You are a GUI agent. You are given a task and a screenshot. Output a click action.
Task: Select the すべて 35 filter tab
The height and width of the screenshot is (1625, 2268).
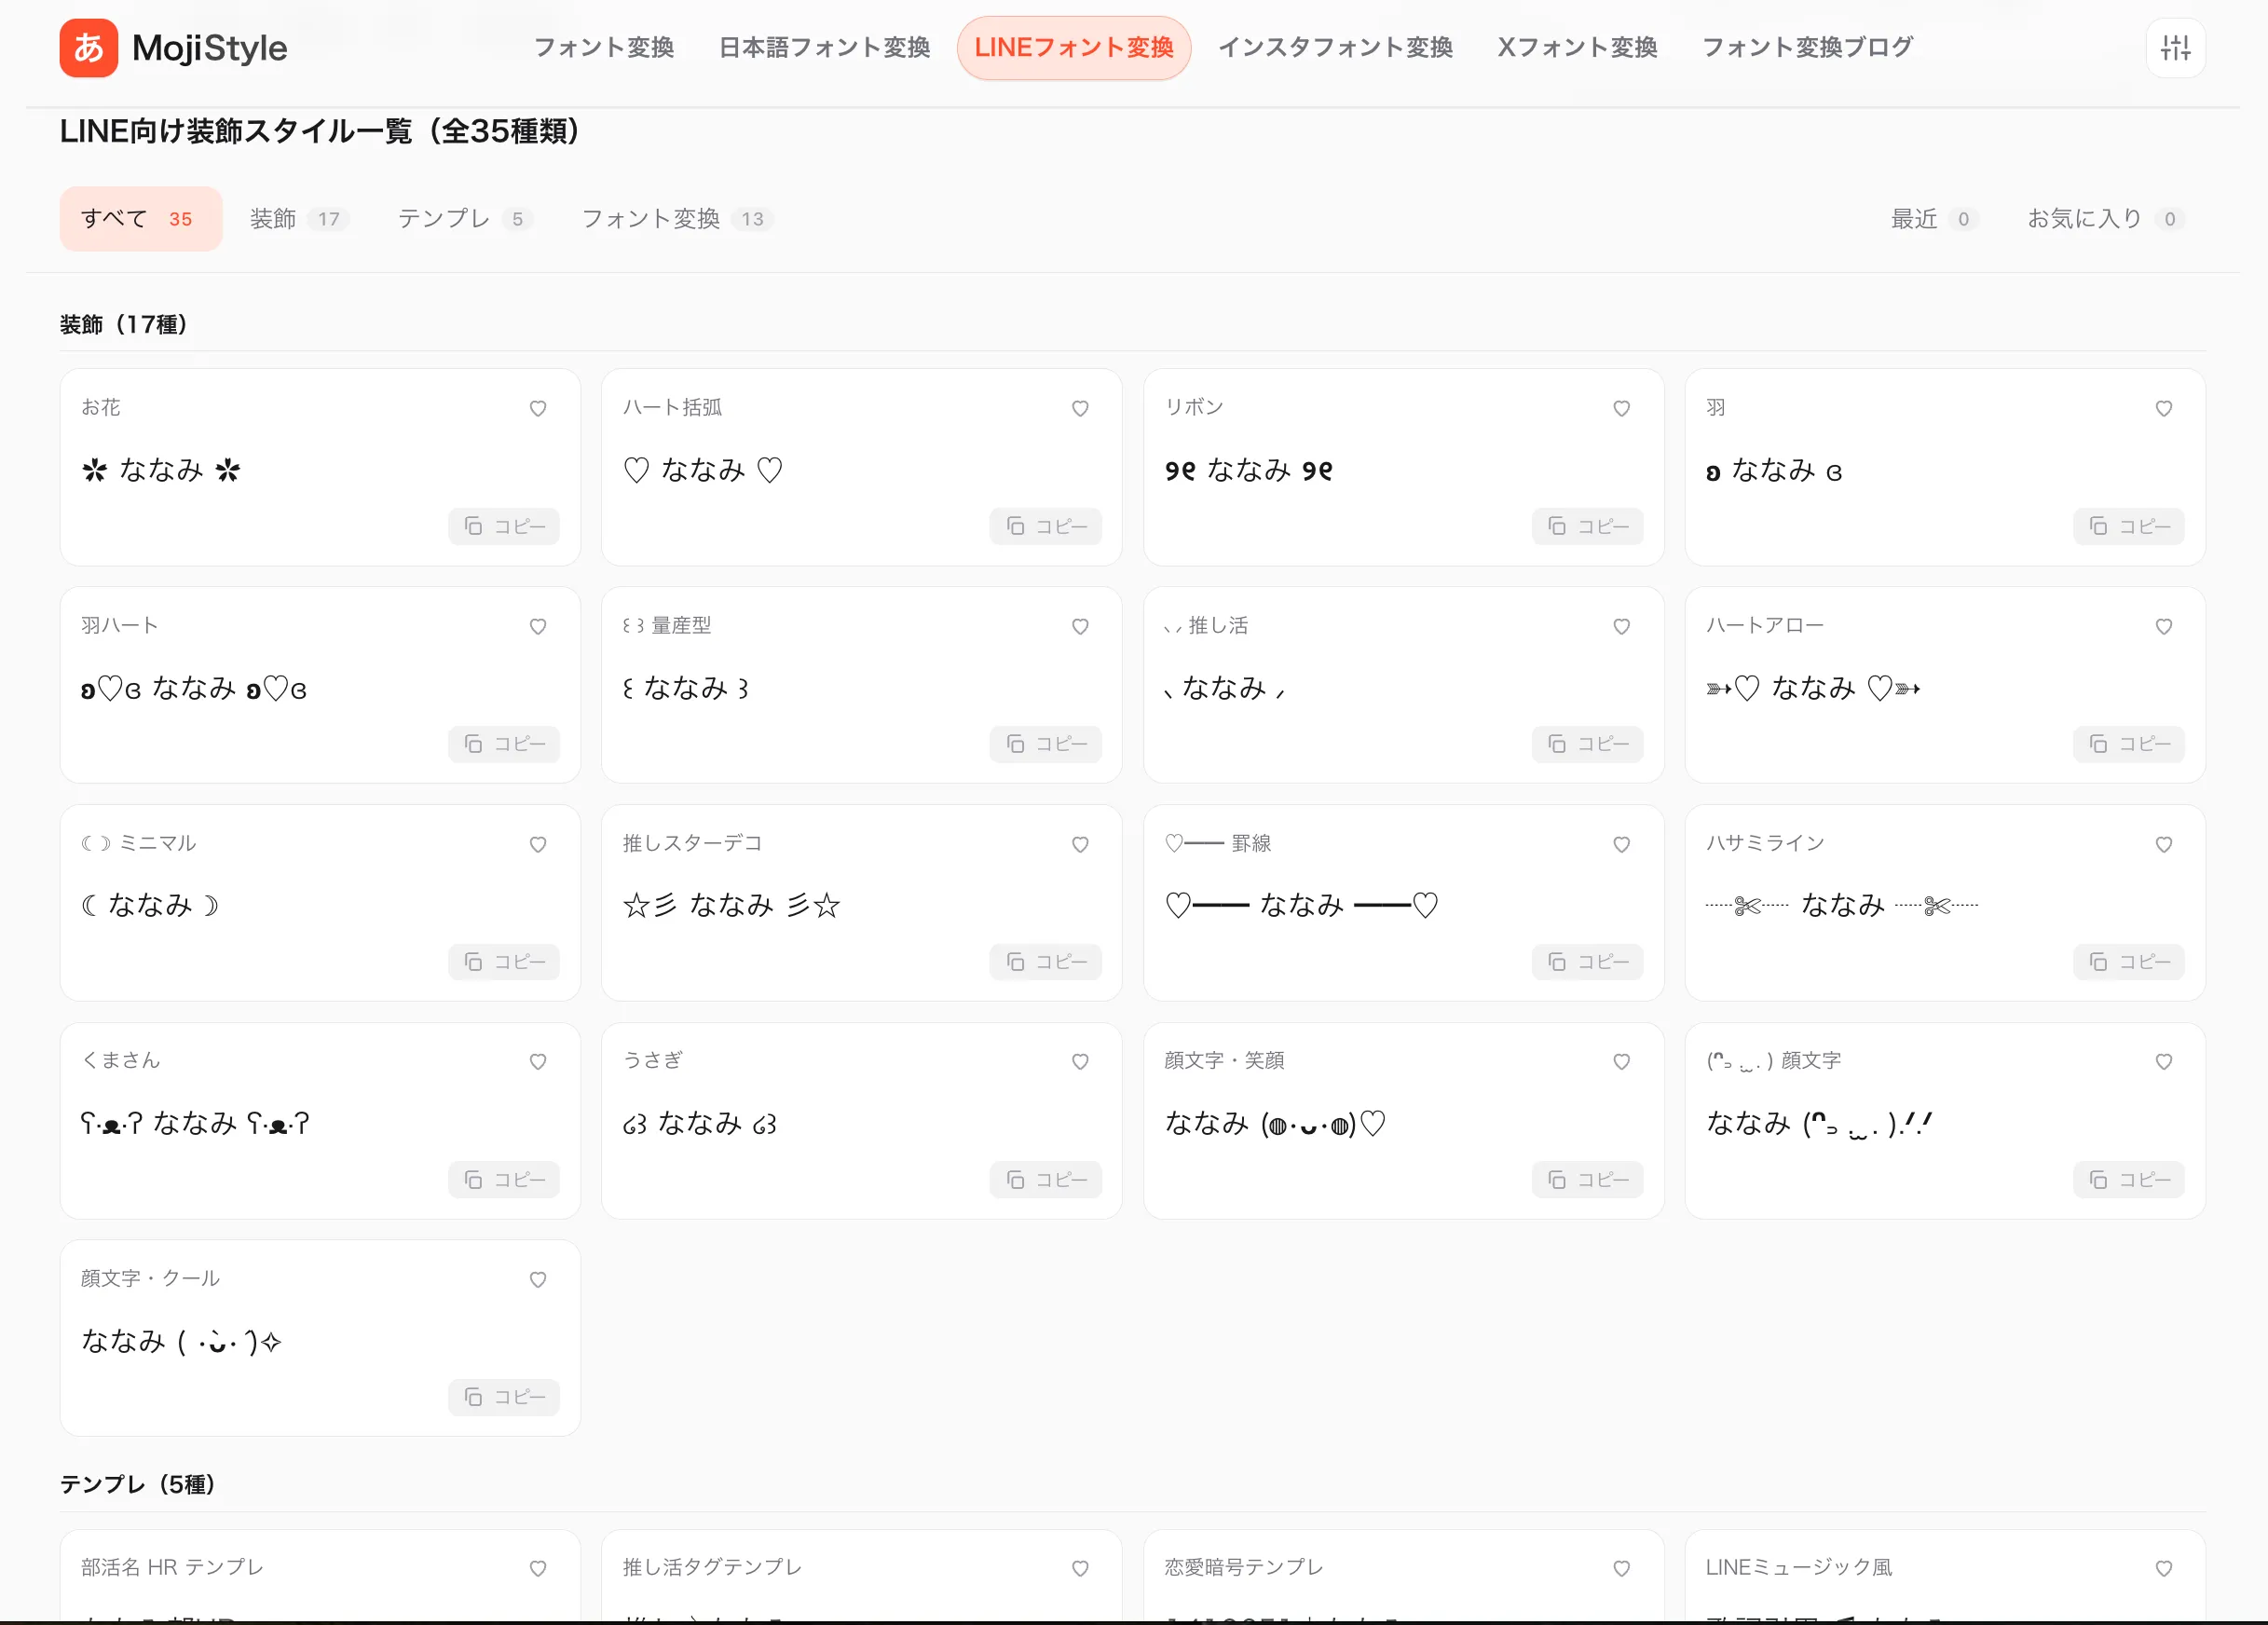[141, 219]
